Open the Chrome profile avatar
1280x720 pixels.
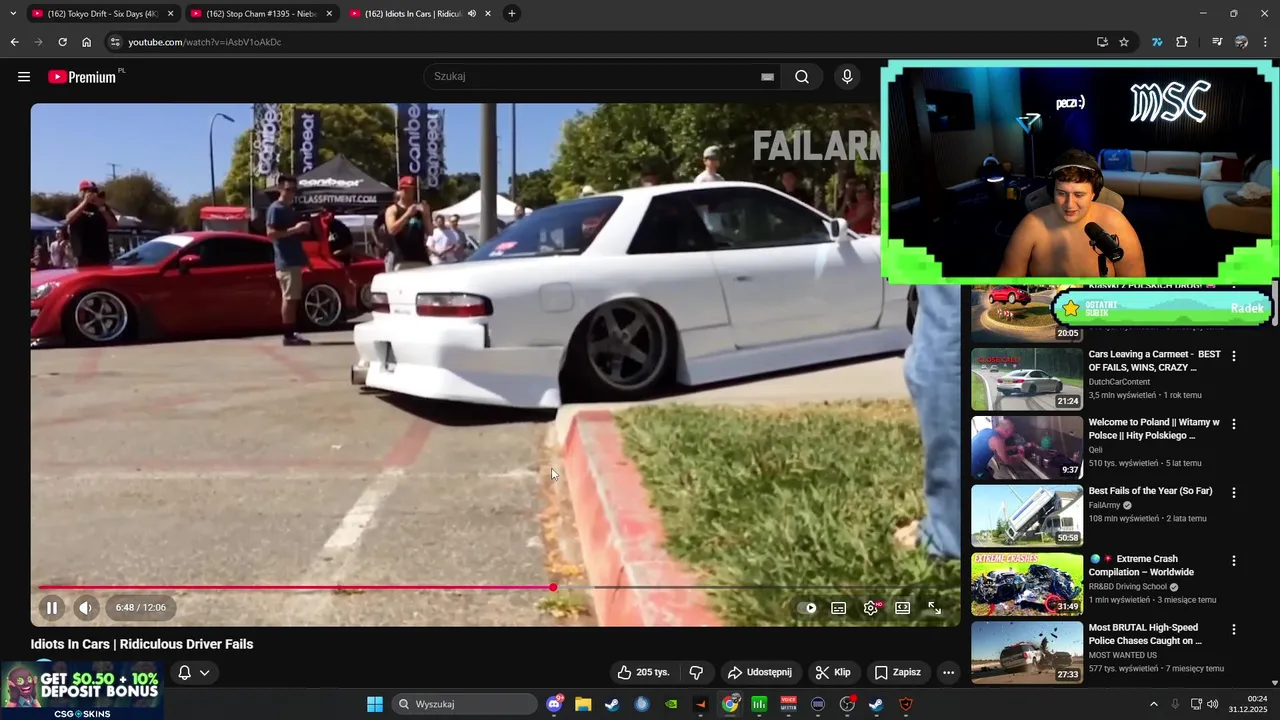click(x=1241, y=42)
